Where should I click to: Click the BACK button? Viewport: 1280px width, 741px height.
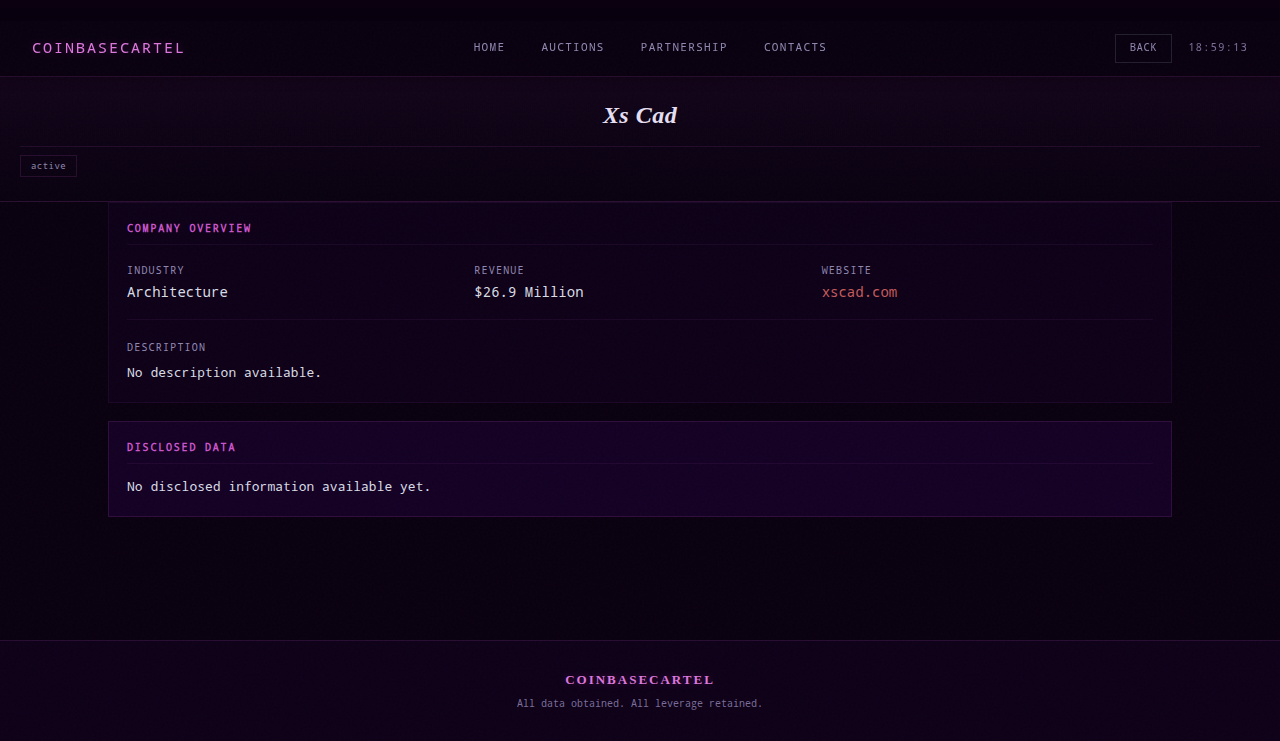tap(1143, 48)
